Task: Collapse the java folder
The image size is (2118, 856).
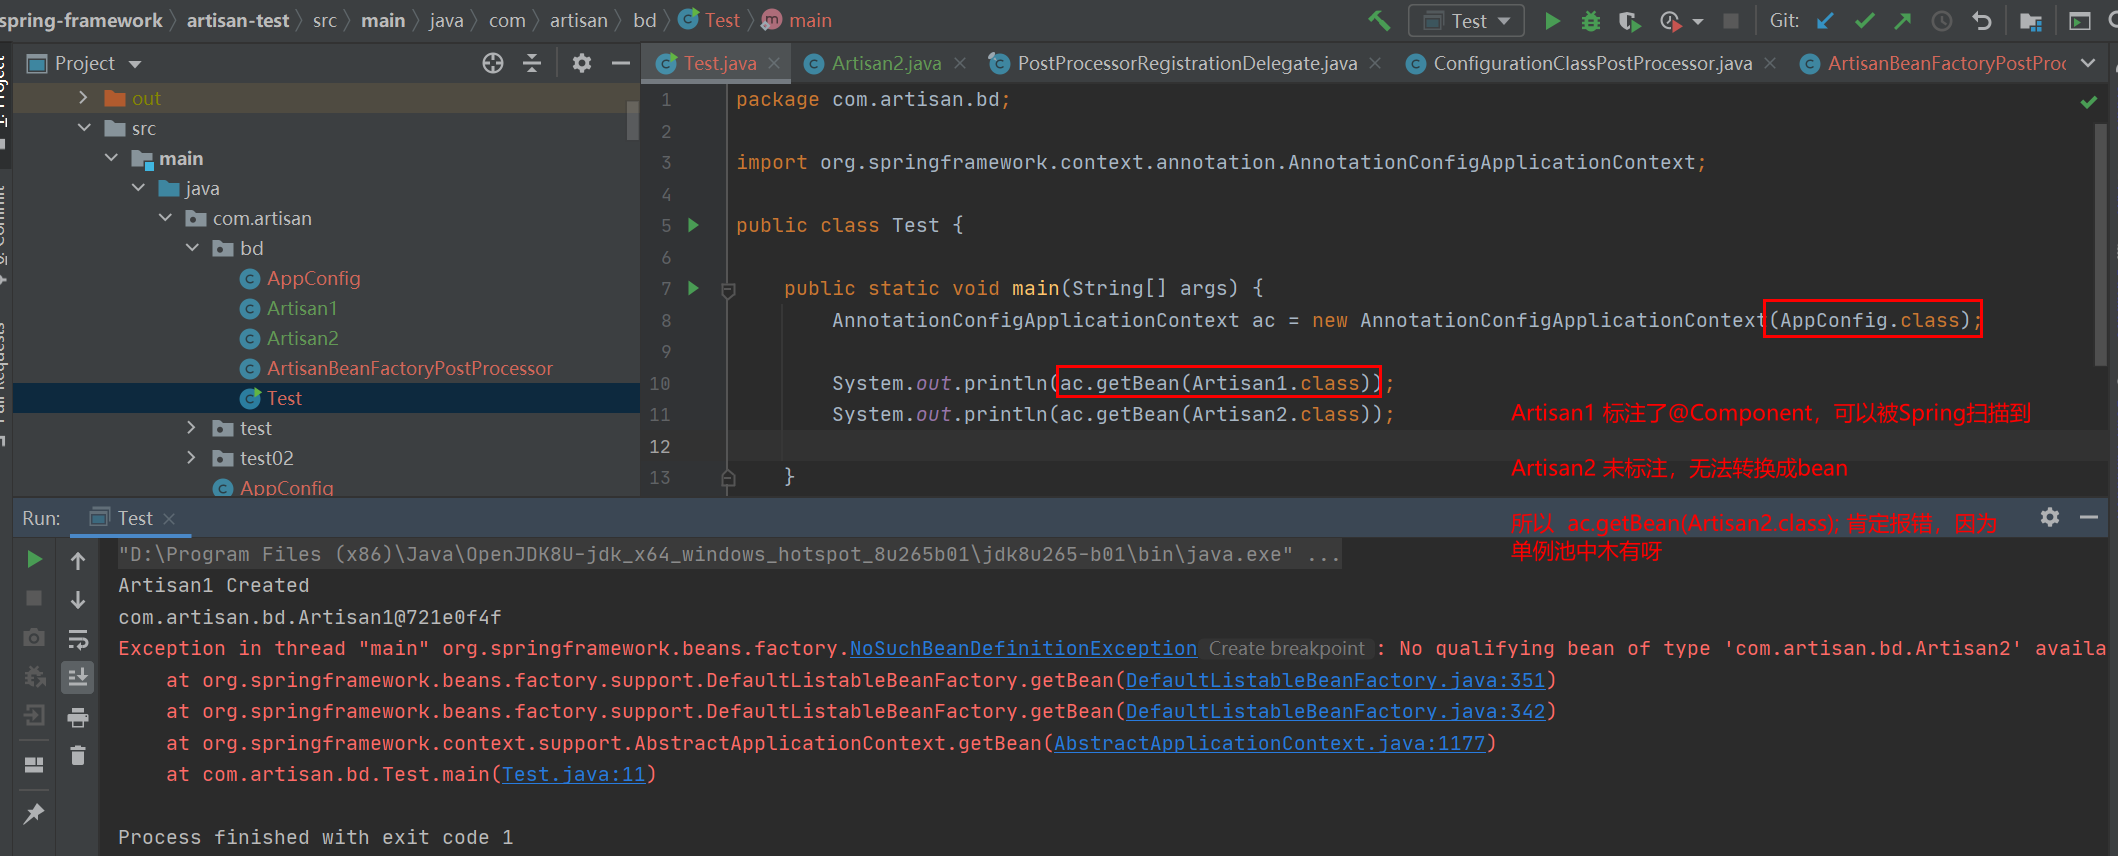Action: (138, 188)
